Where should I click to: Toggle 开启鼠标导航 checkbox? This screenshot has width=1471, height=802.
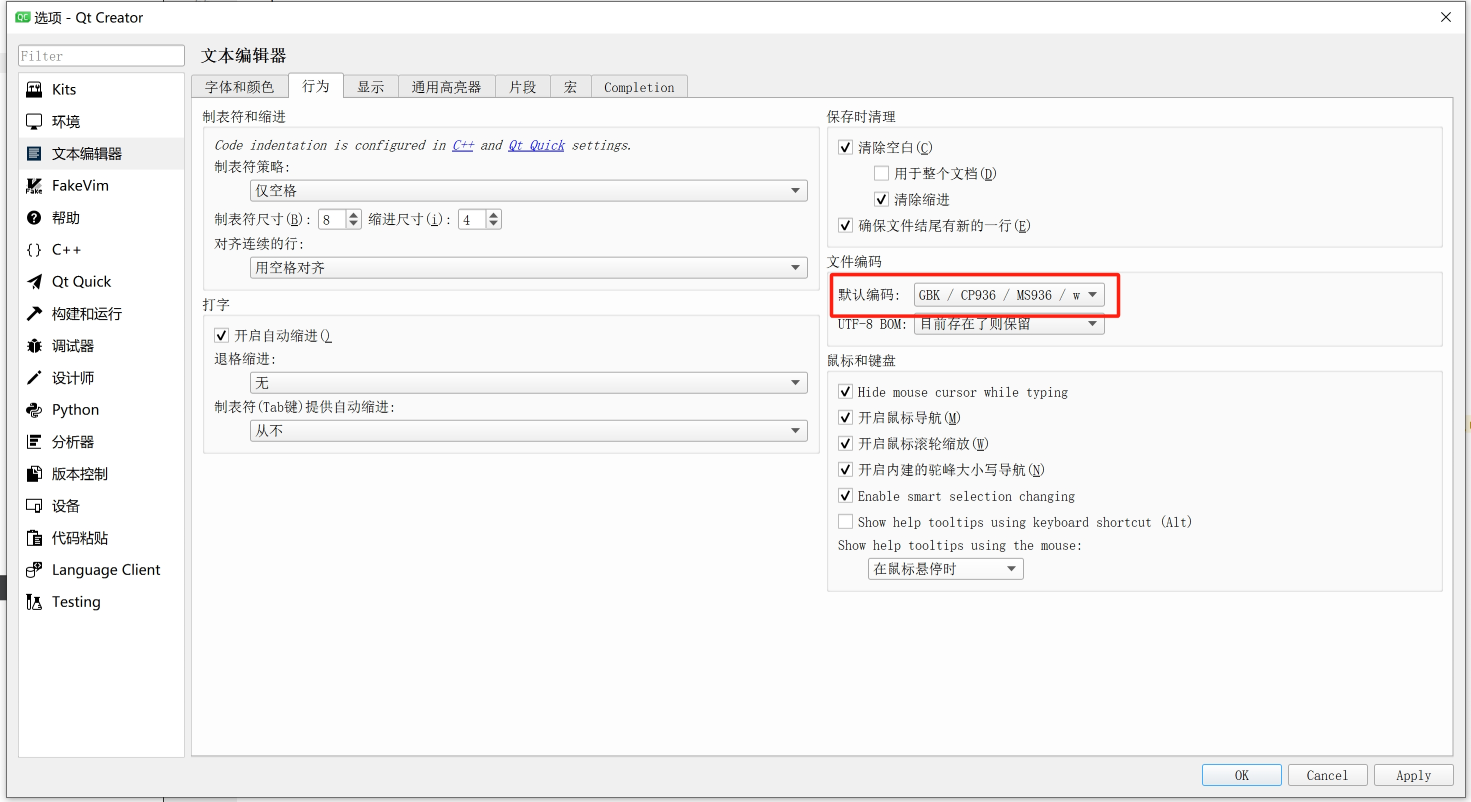point(846,417)
